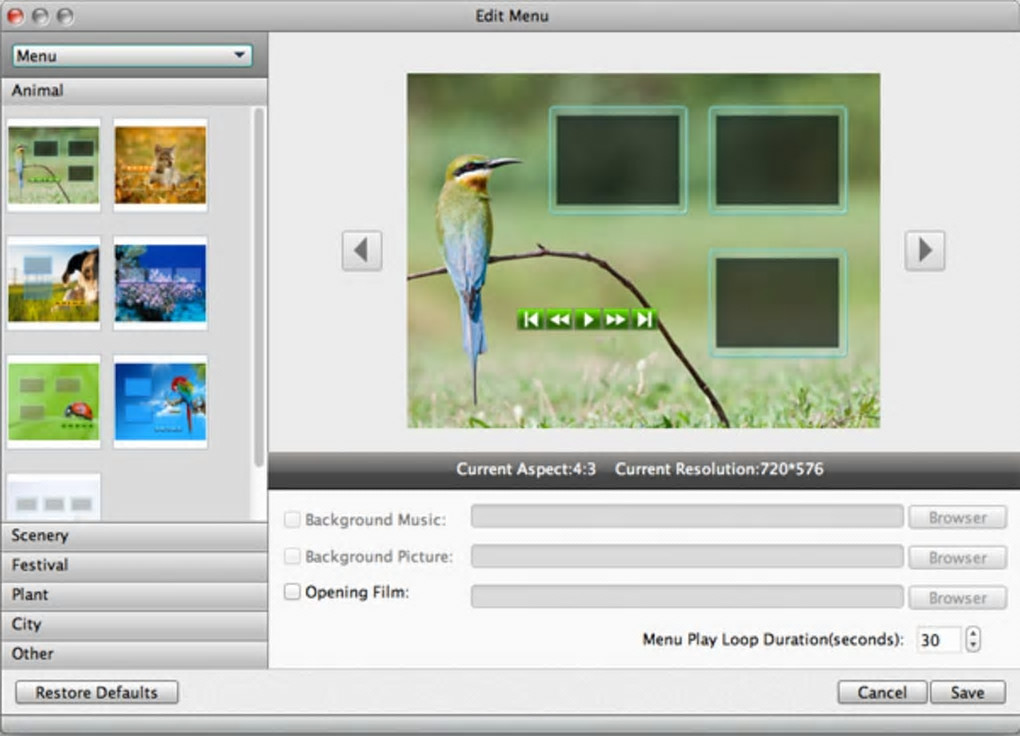Increase loop duration with stepper up arrow
The width and height of the screenshot is (1020, 736).
point(973,633)
